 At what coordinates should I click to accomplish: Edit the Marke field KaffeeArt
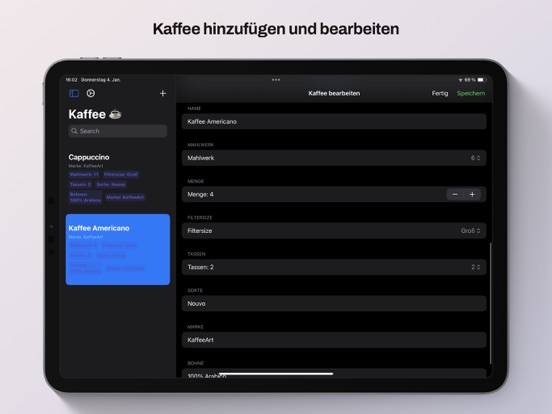click(x=334, y=340)
